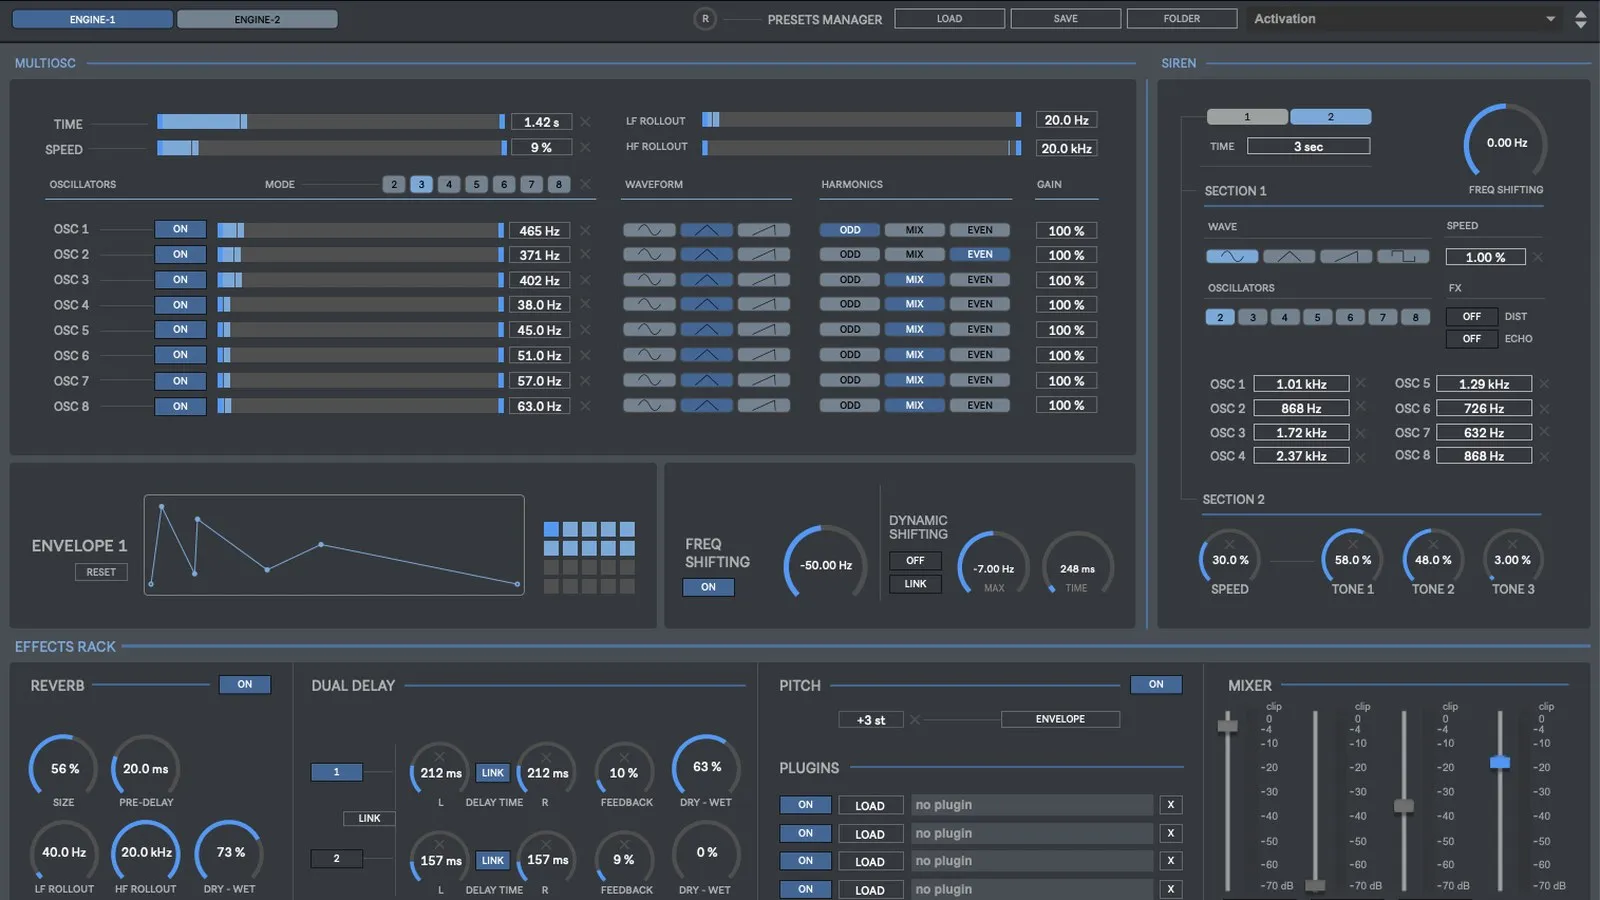1600x900 pixels.
Task: Select EVEN harmonics for OSC 2
Action: click(980, 254)
